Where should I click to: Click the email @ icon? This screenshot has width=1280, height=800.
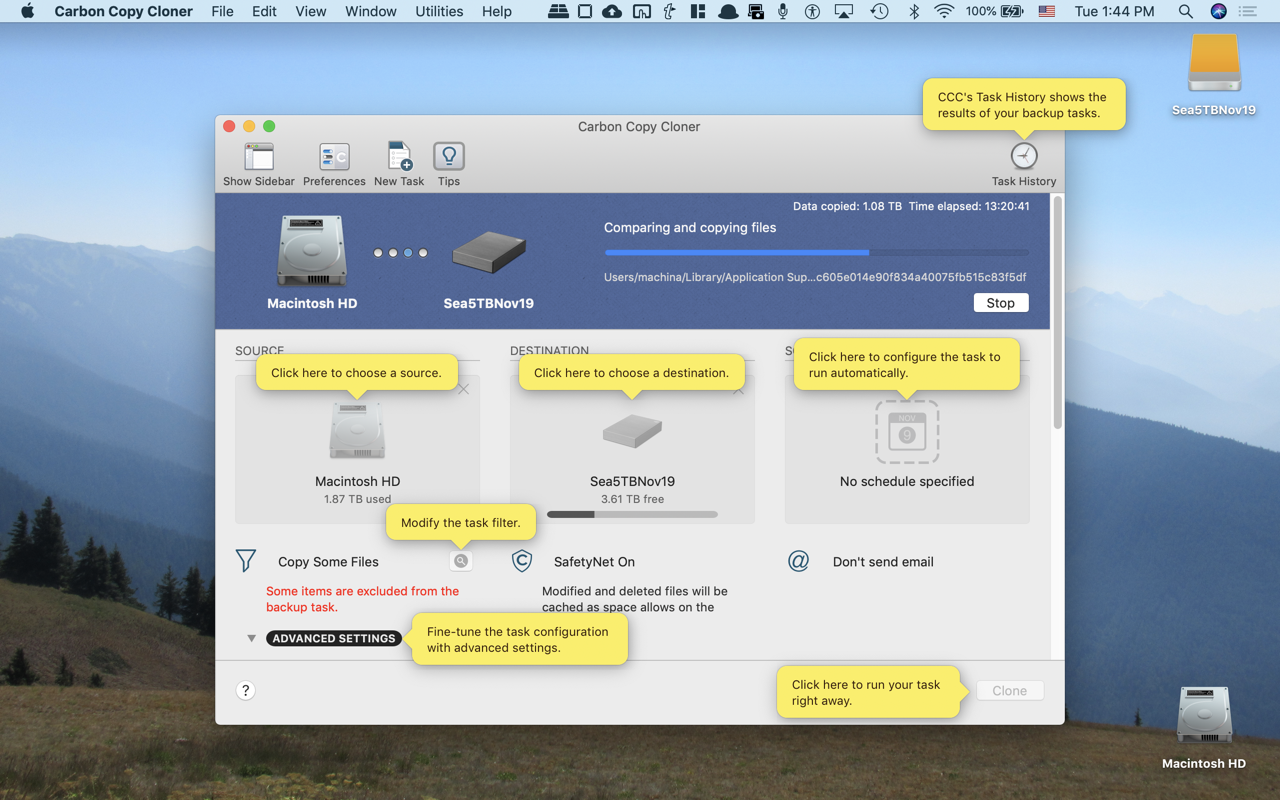pos(798,561)
